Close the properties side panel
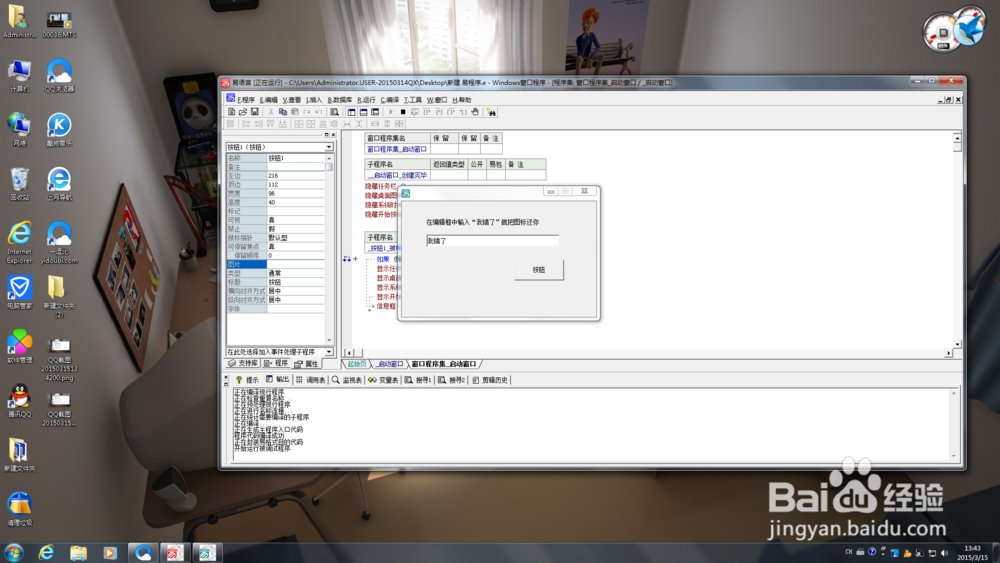The image size is (1000, 563). [x=333, y=135]
